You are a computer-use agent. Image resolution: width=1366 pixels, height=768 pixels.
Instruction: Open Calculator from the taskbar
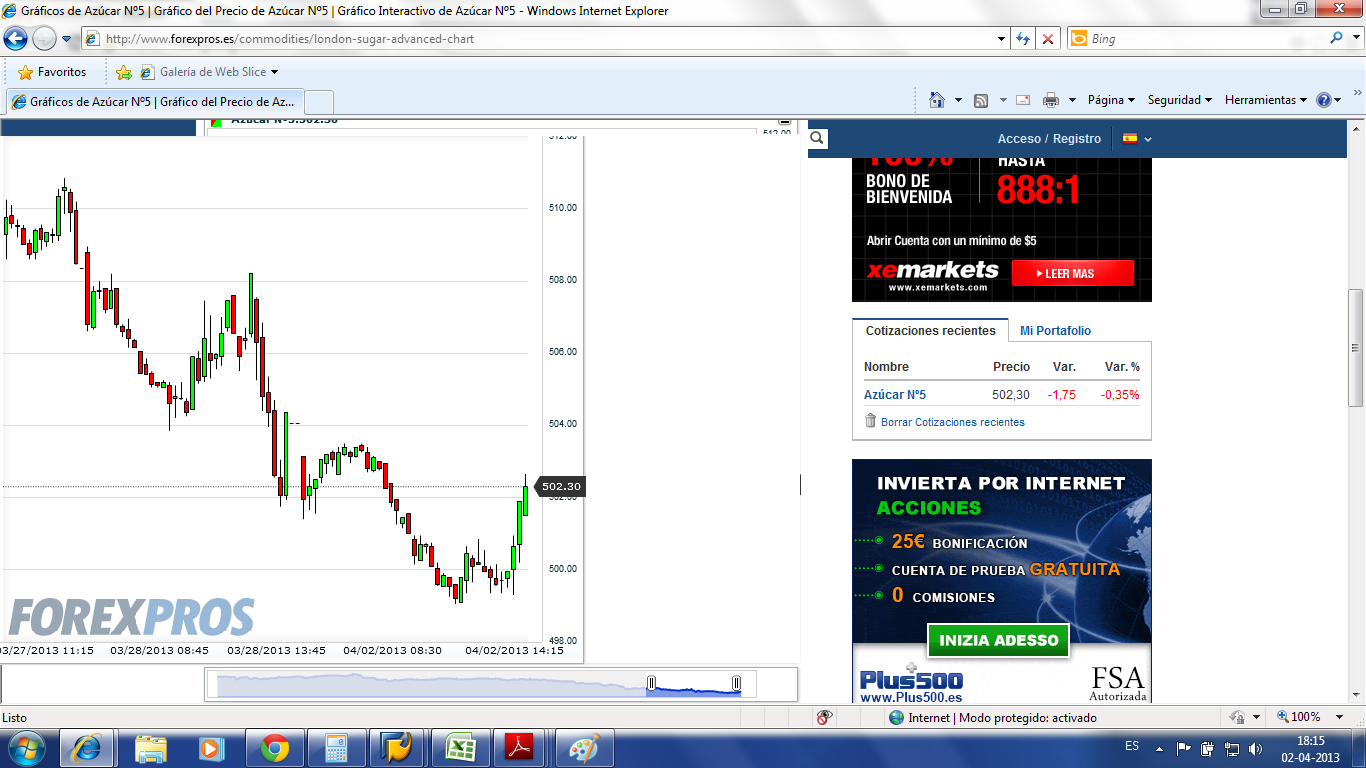tap(335, 748)
